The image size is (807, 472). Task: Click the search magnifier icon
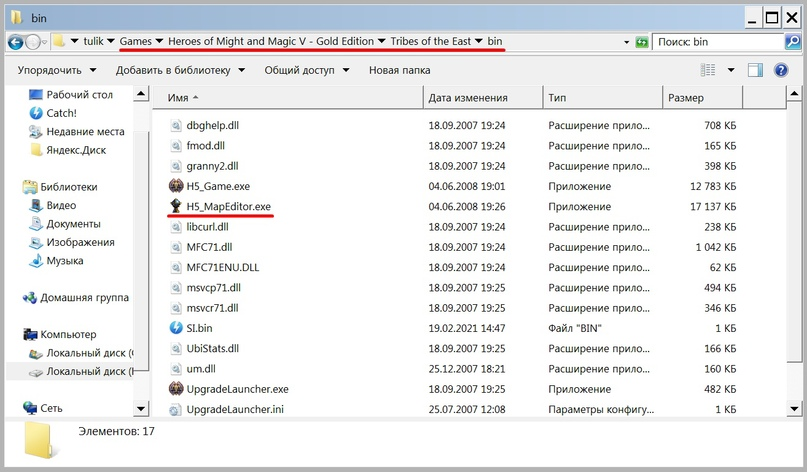(x=792, y=42)
